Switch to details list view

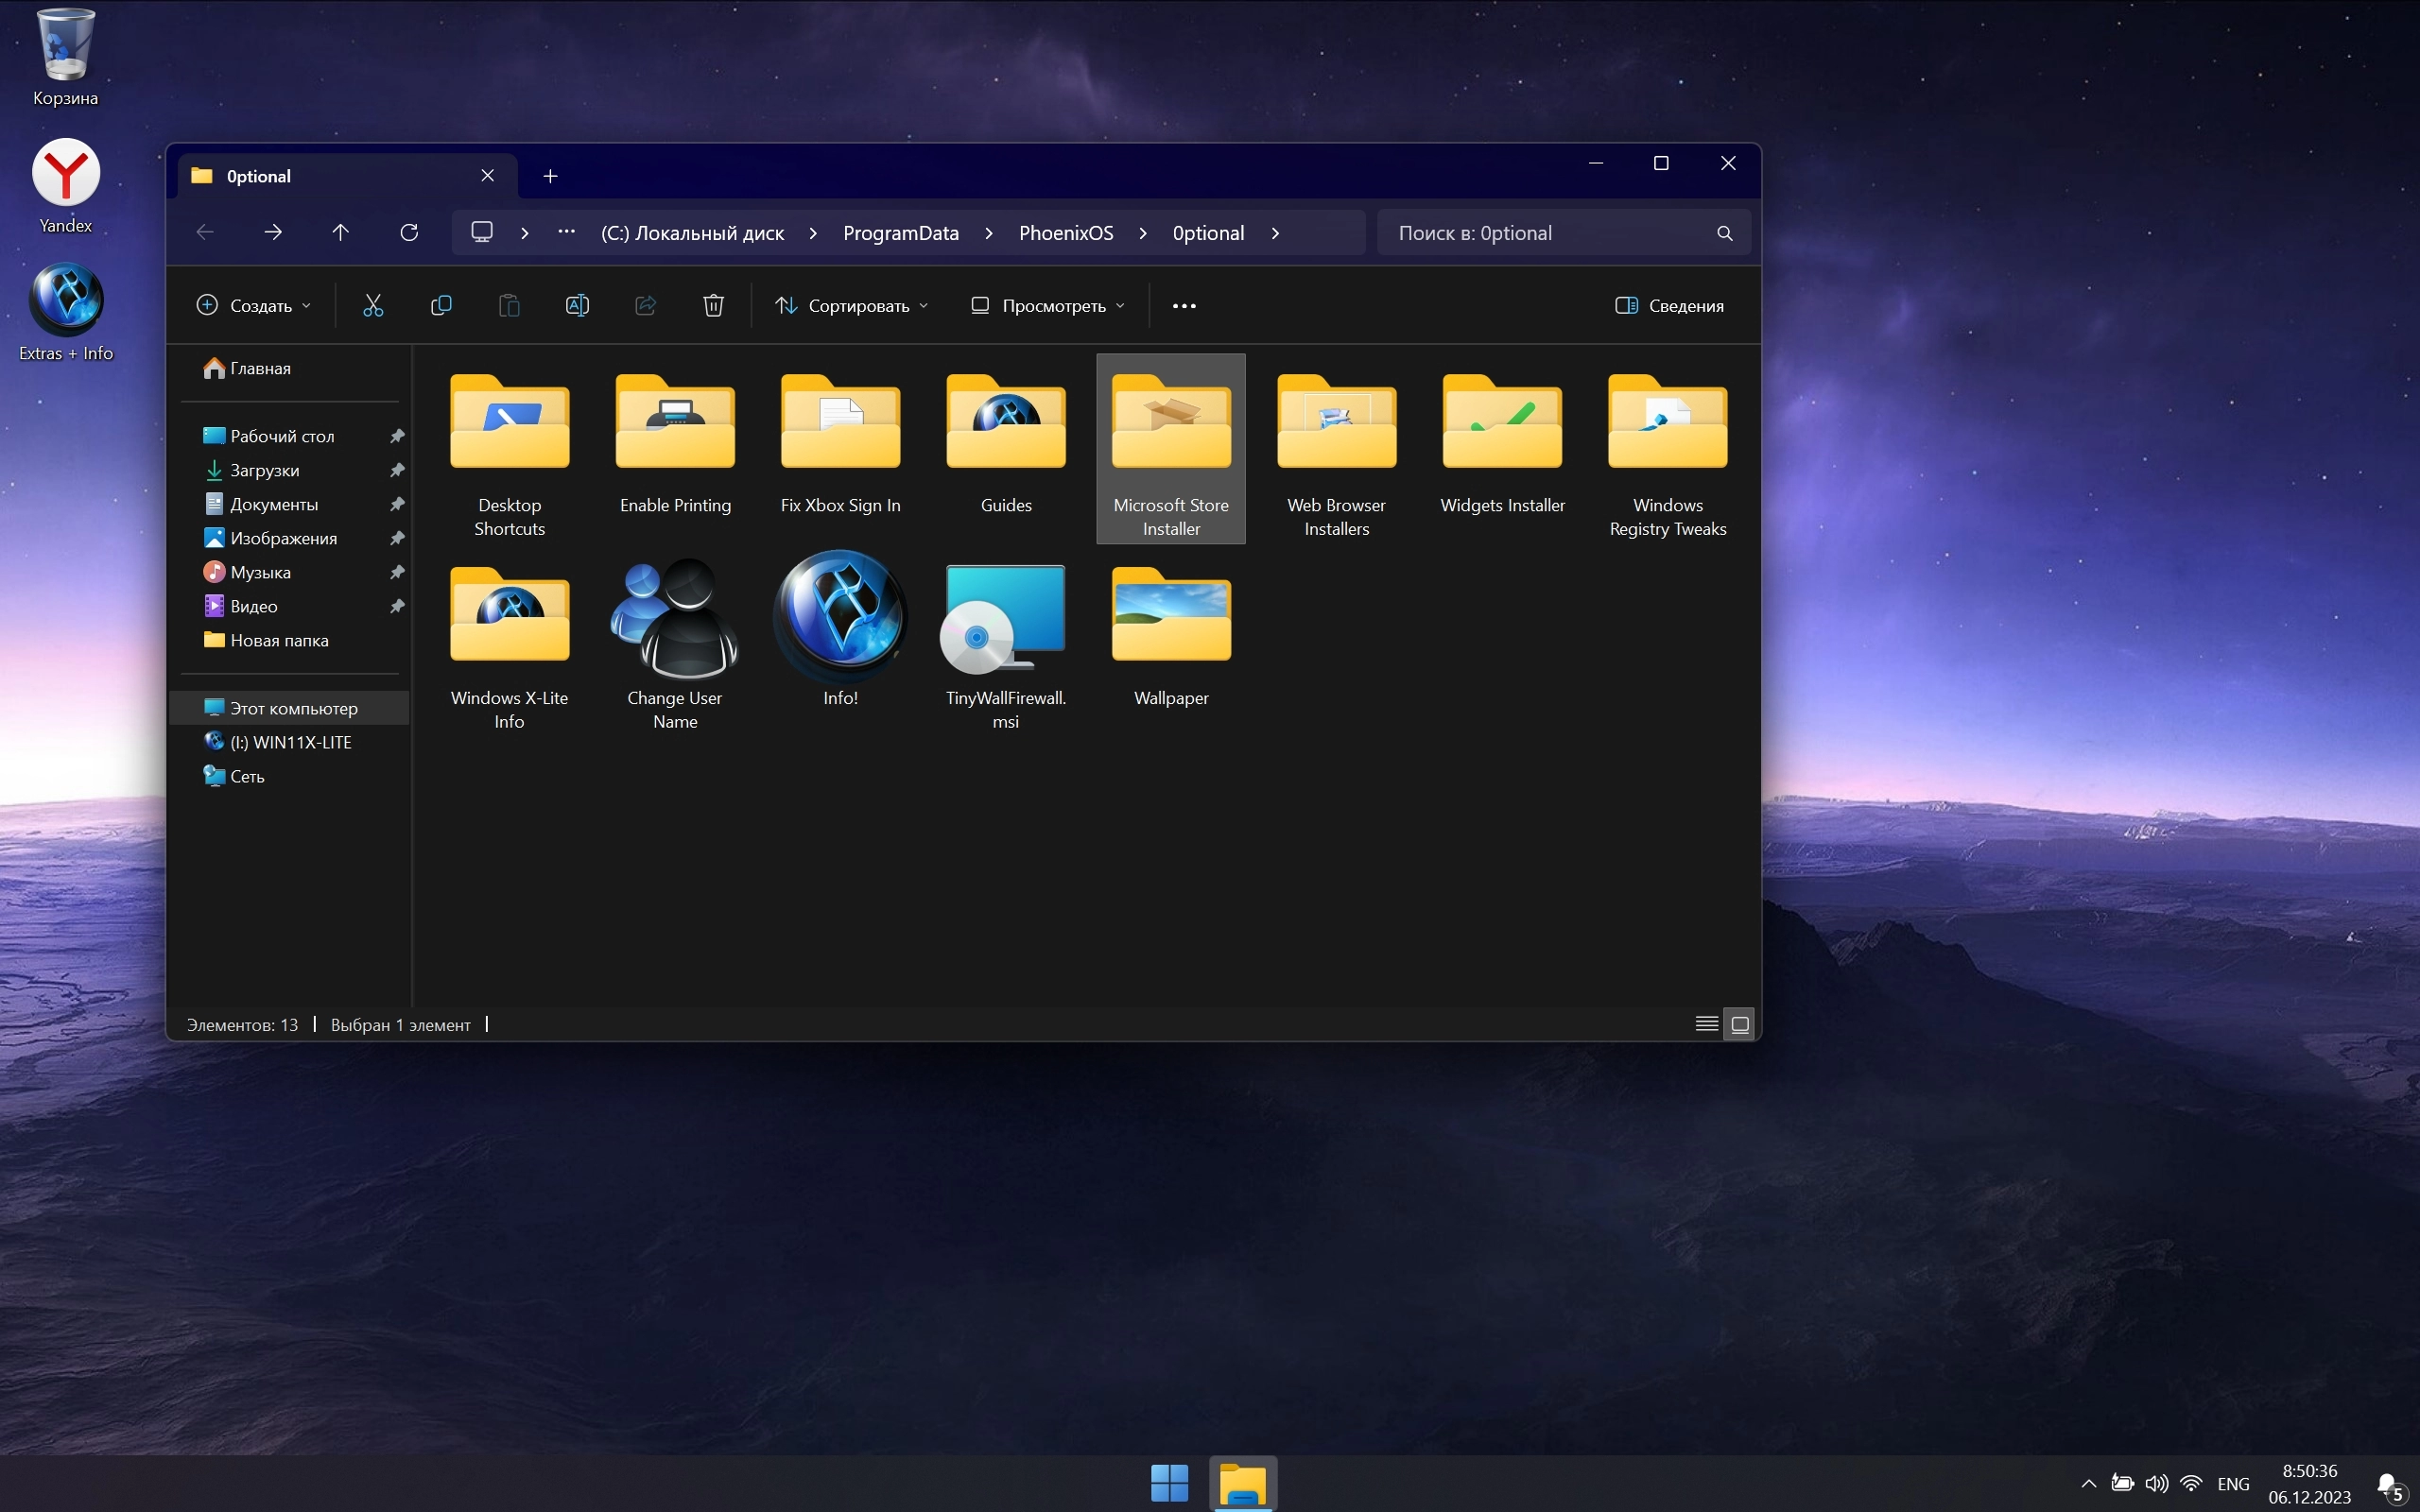click(1706, 1024)
